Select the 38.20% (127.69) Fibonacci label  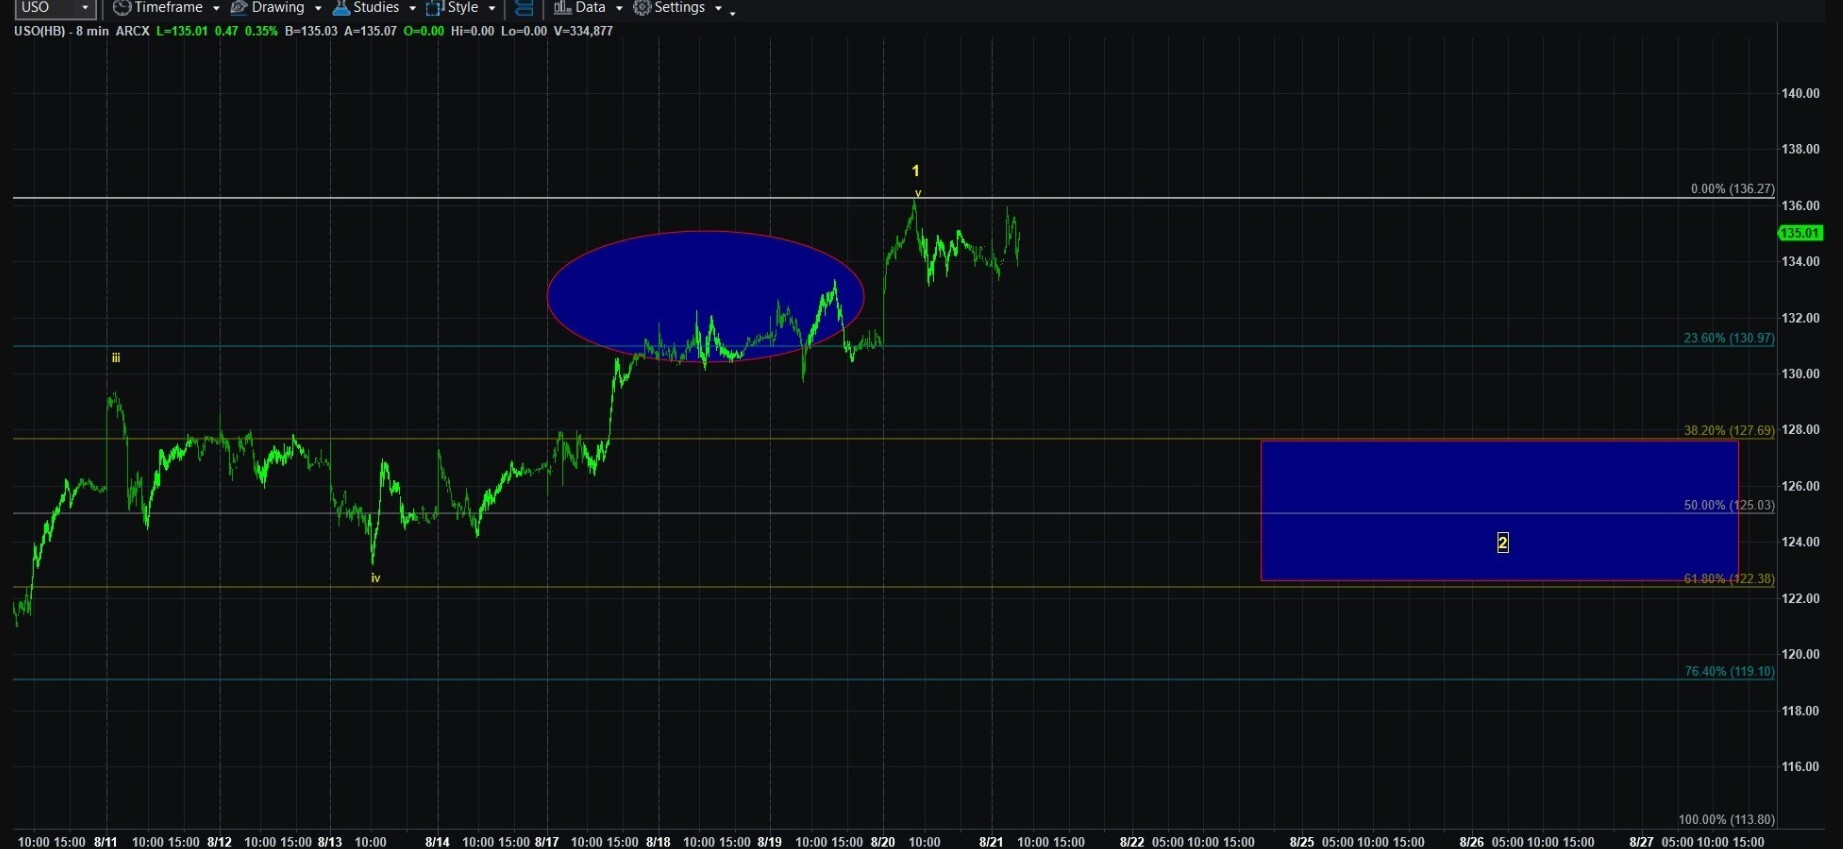coord(1729,431)
